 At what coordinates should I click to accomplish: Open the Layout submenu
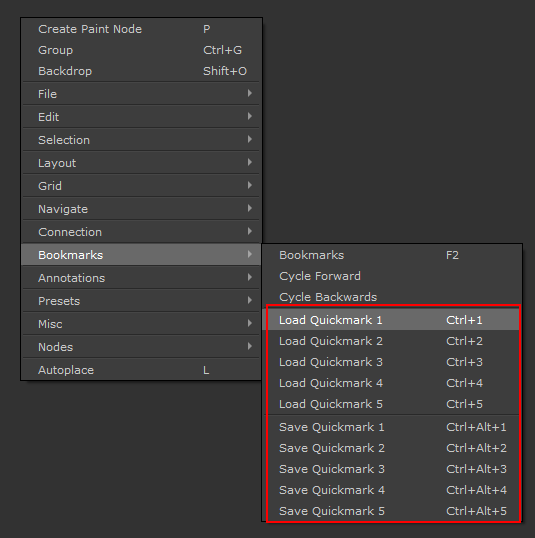tap(141, 163)
